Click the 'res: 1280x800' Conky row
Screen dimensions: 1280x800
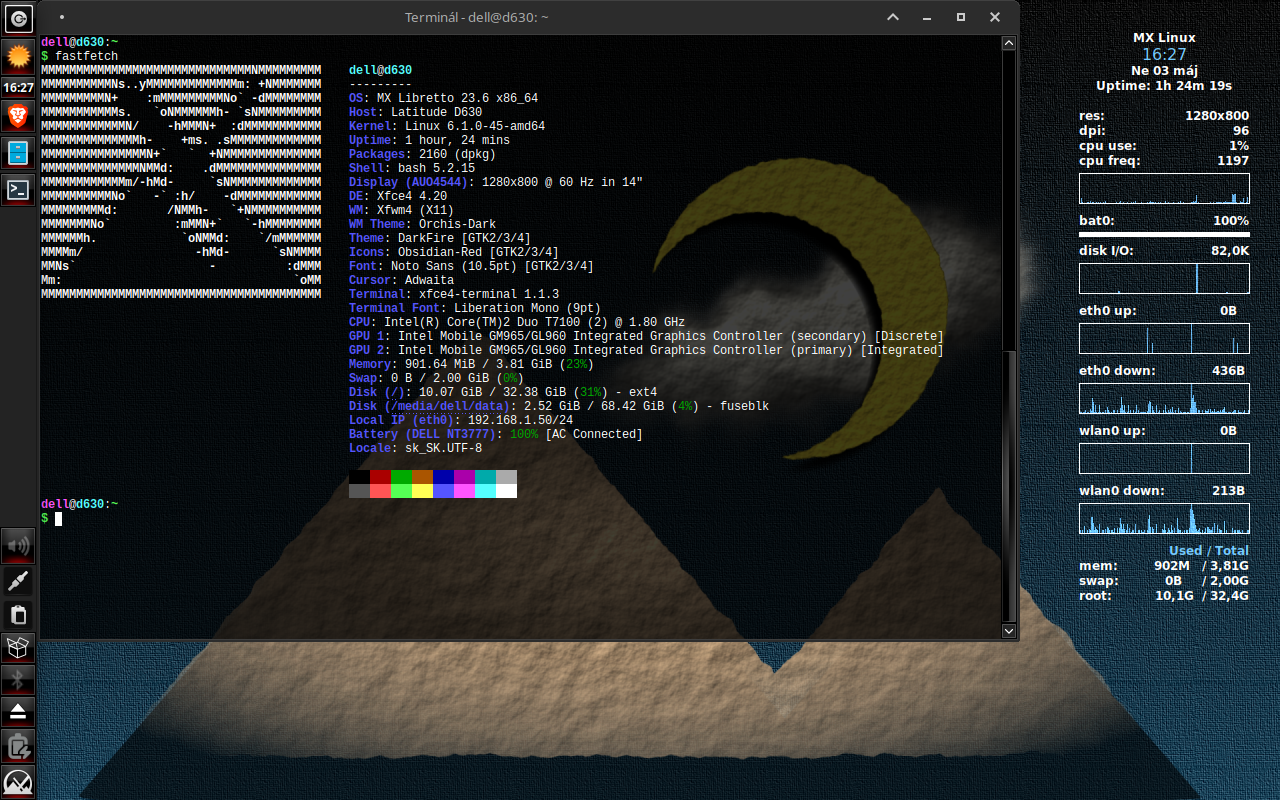[1164, 115]
